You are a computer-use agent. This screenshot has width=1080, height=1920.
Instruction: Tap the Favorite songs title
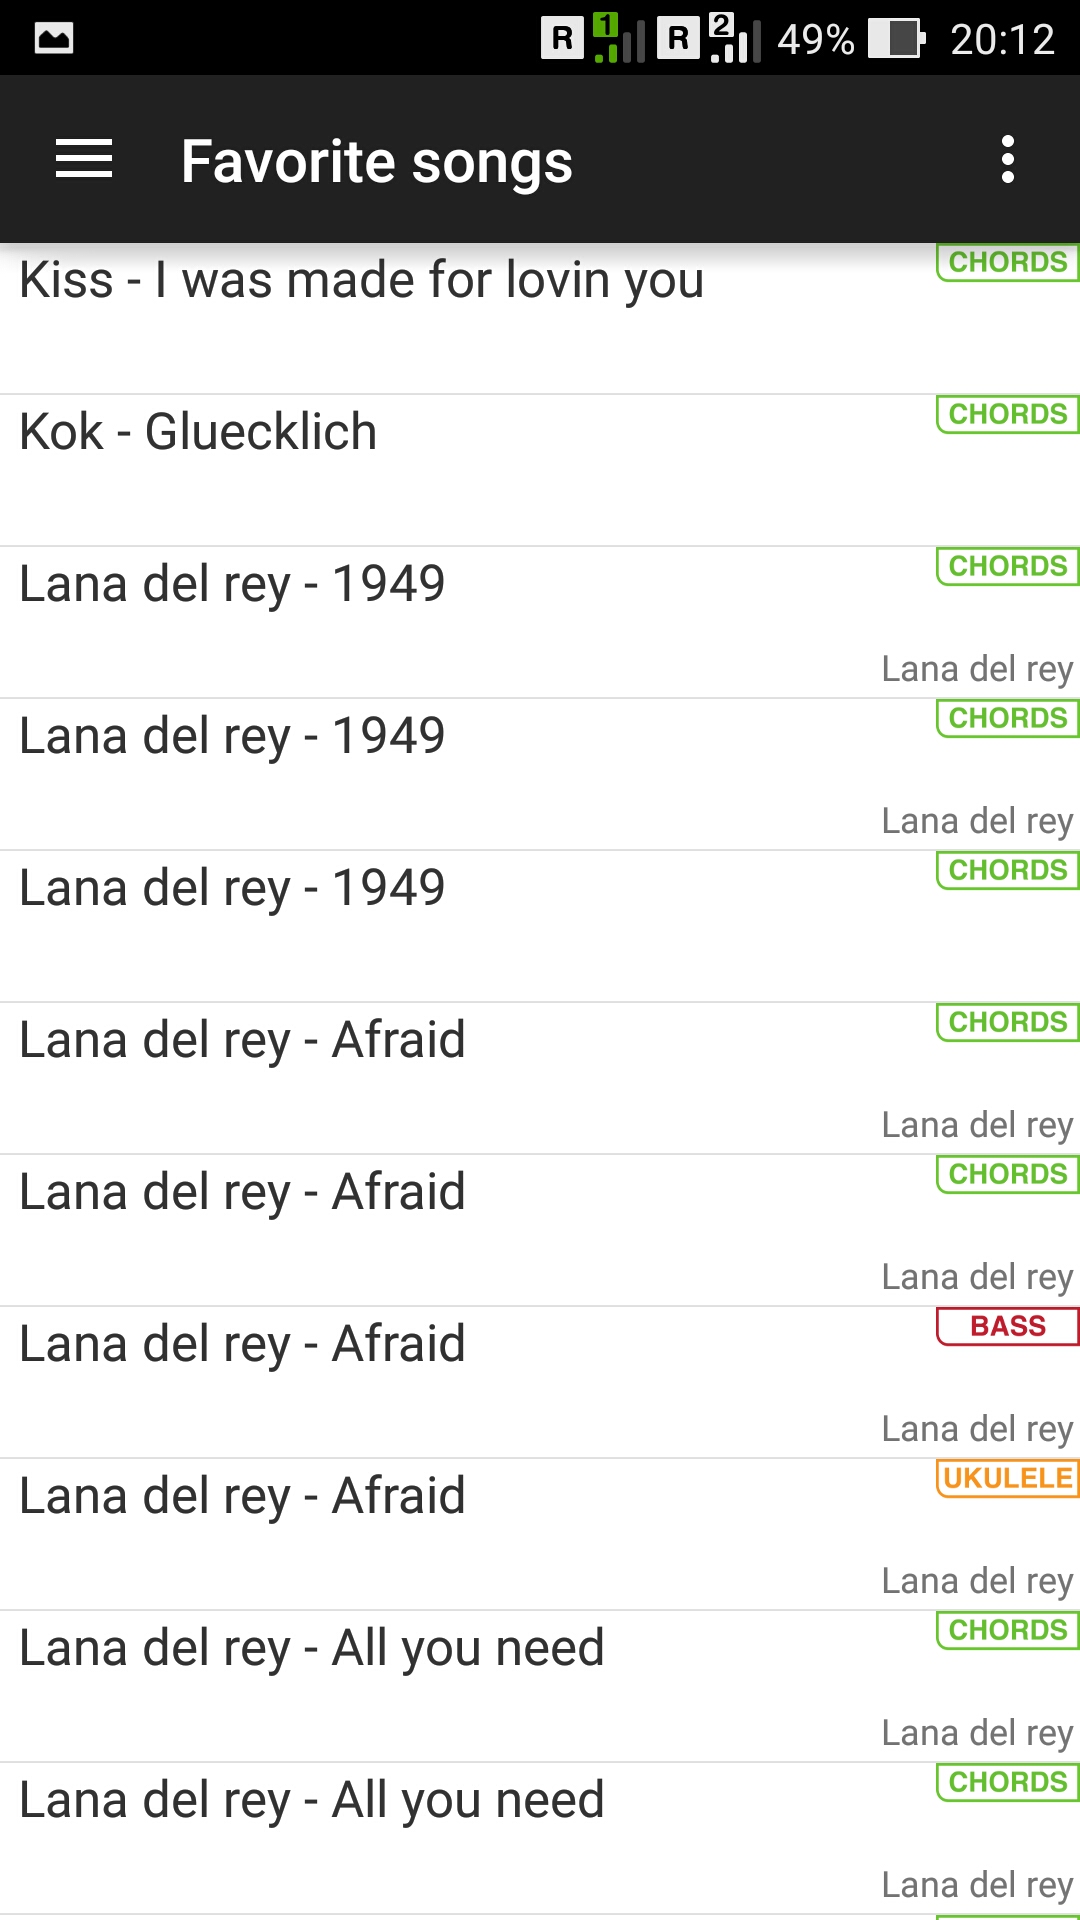[x=376, y=161]
